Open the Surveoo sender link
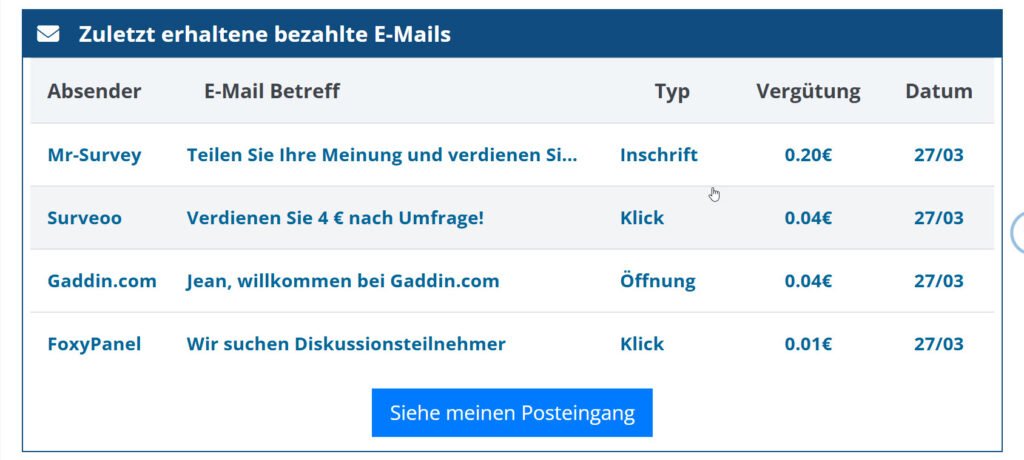Image resolution: width=1024 pixels, height=460 pixels. tap(84, 218)
